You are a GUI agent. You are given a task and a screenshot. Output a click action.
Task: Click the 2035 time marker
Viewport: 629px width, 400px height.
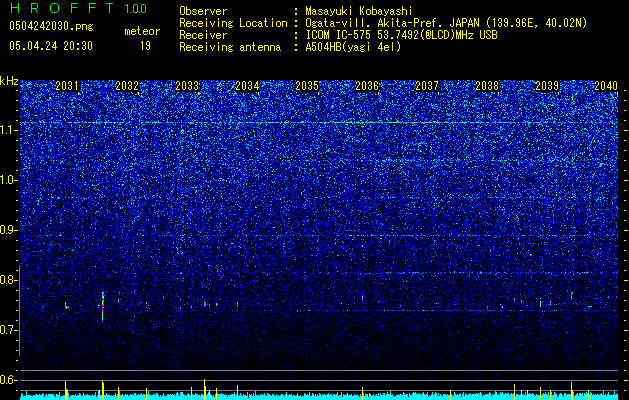pos(307,86)
